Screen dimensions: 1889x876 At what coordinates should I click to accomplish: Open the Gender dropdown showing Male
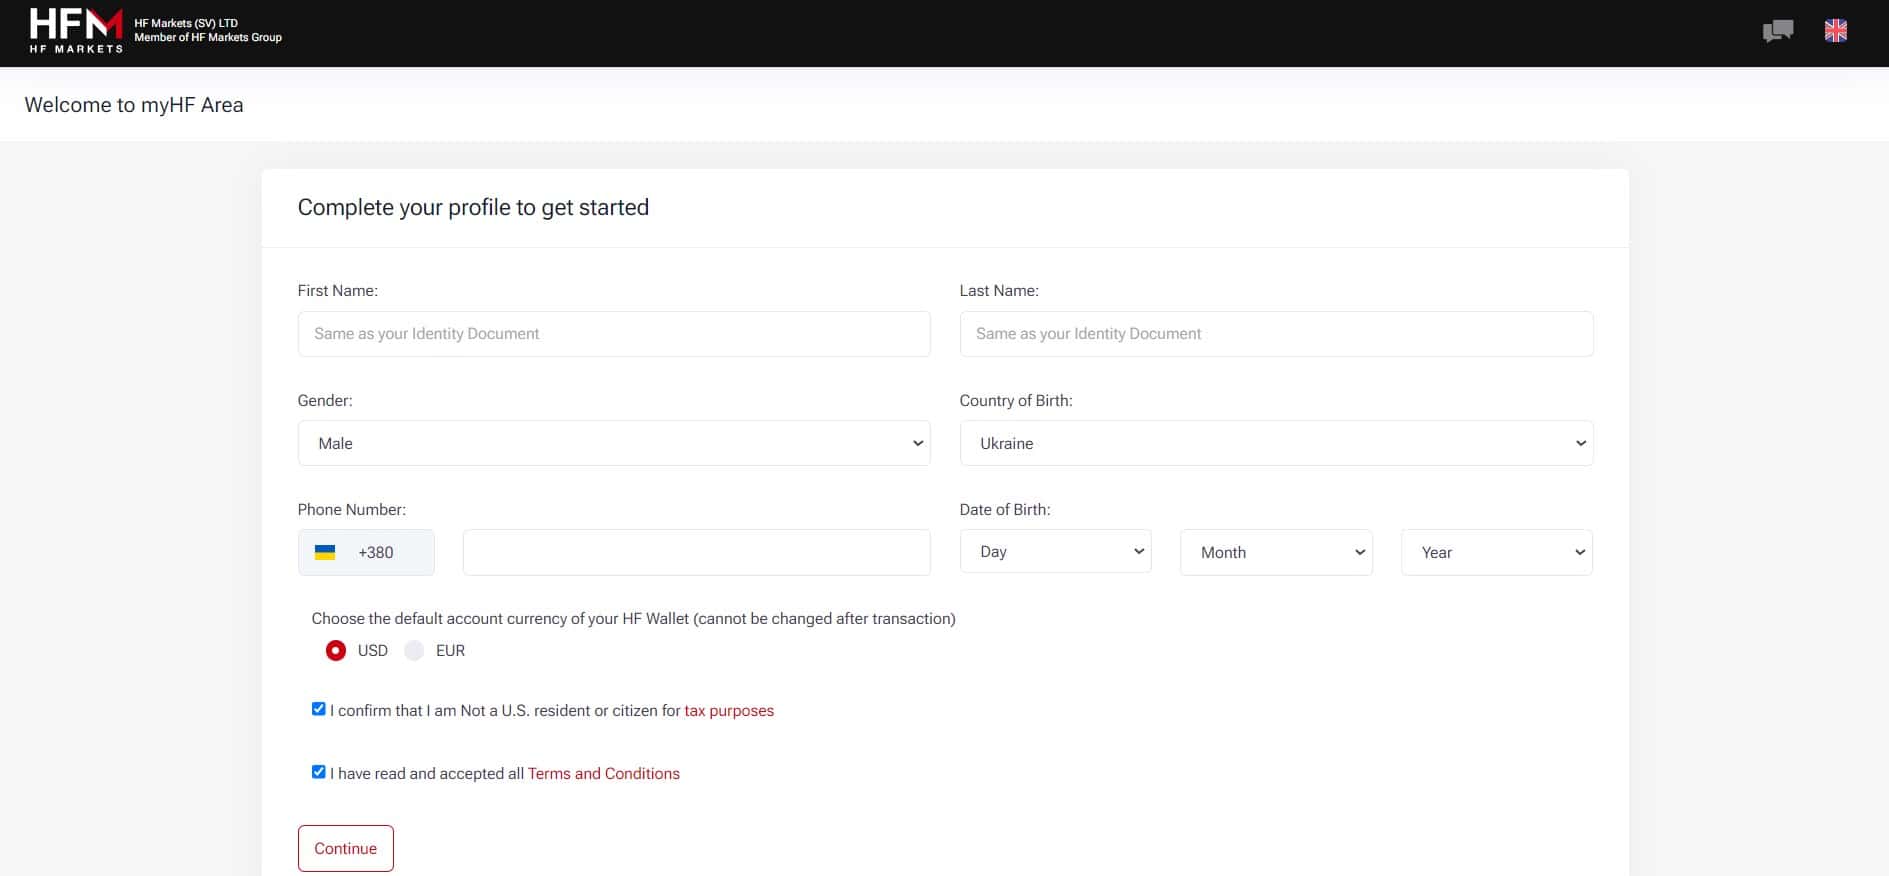pyautogui.click(x=614, y=443)
